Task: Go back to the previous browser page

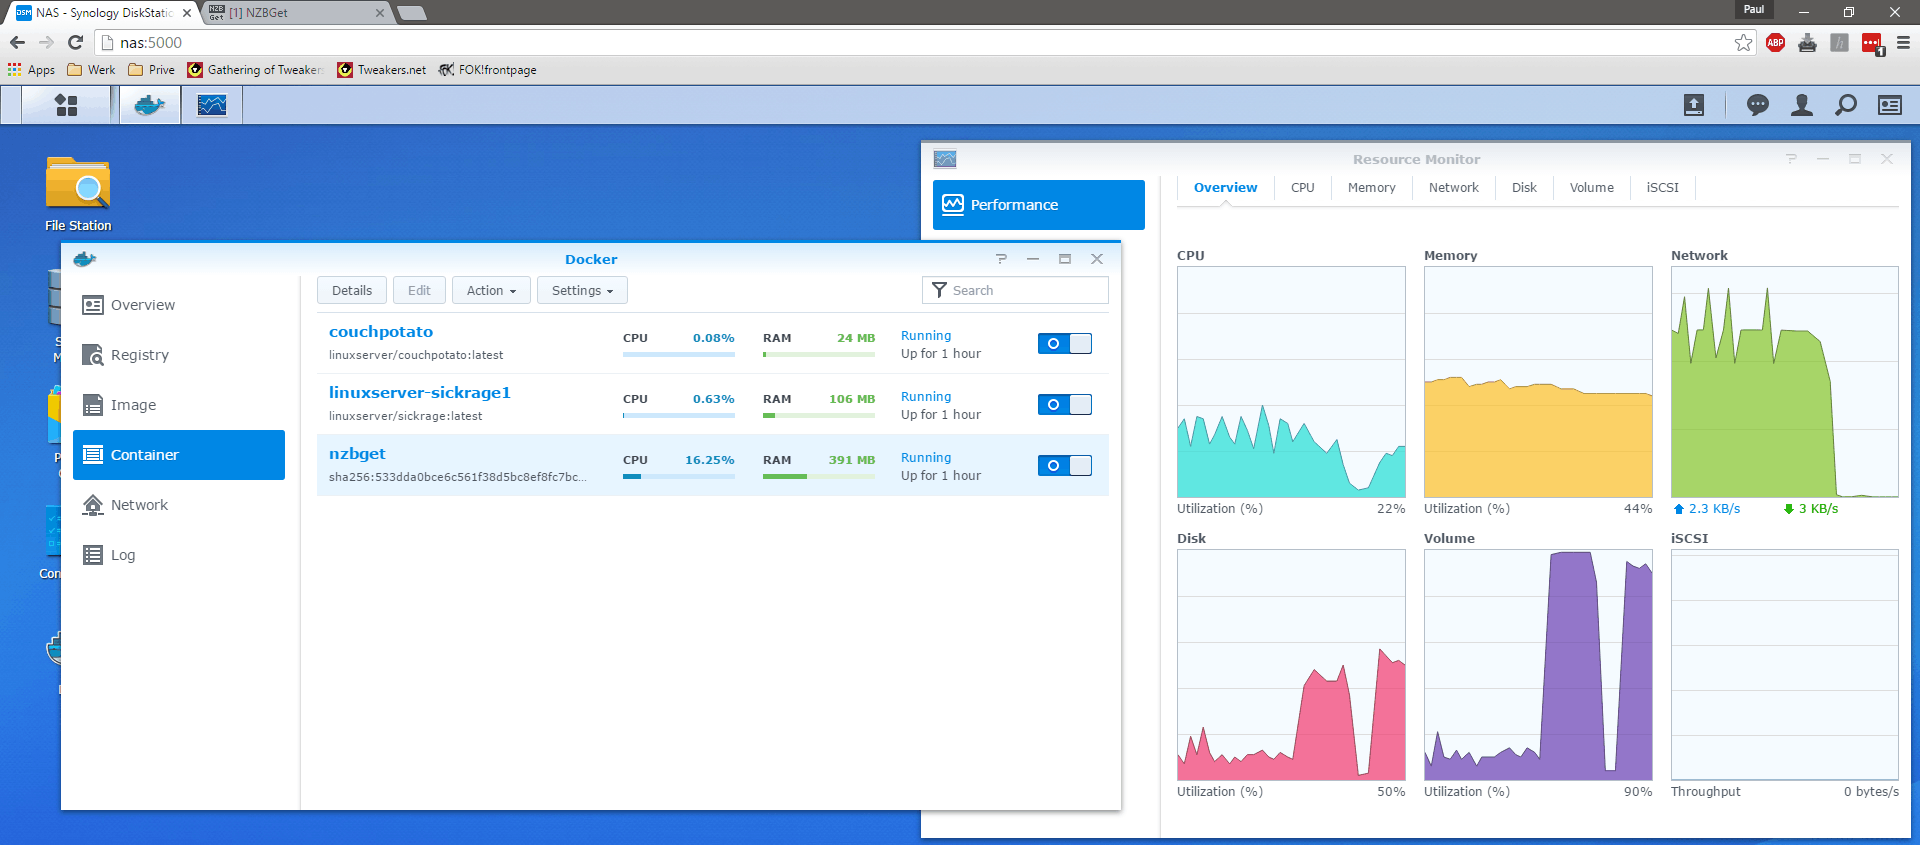Action: [17, 42]
